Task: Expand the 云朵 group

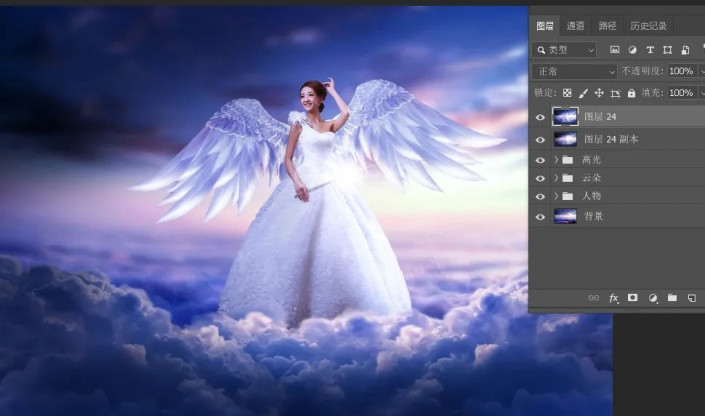Action: point(556,178)
